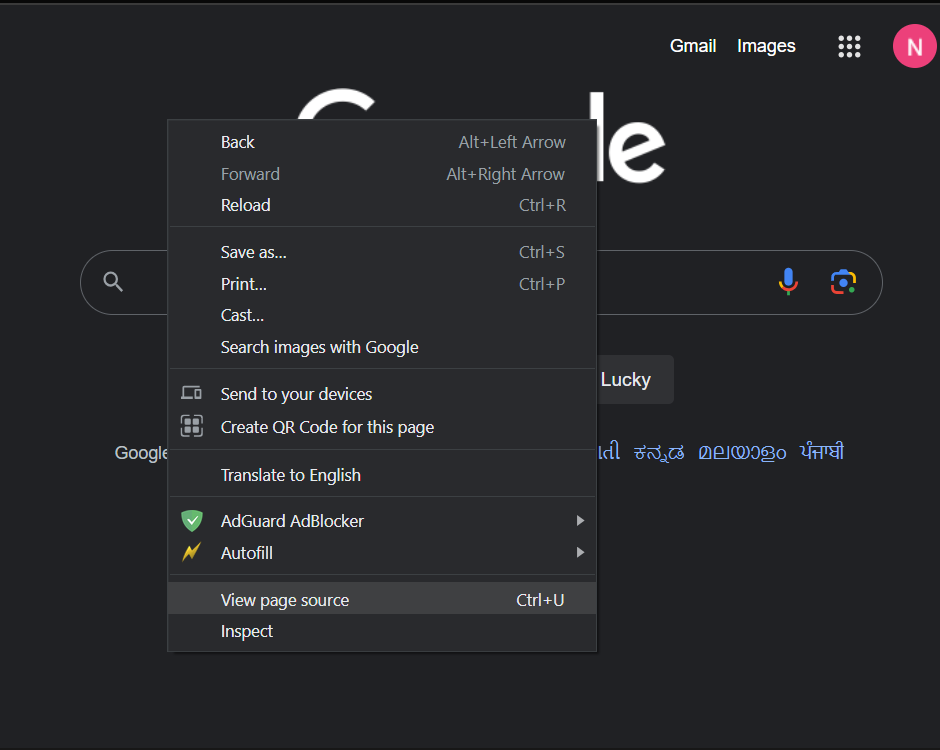Viewport: 940px width, 750px height.
Task: Open the Gmail link
Action: click(692, 46)
